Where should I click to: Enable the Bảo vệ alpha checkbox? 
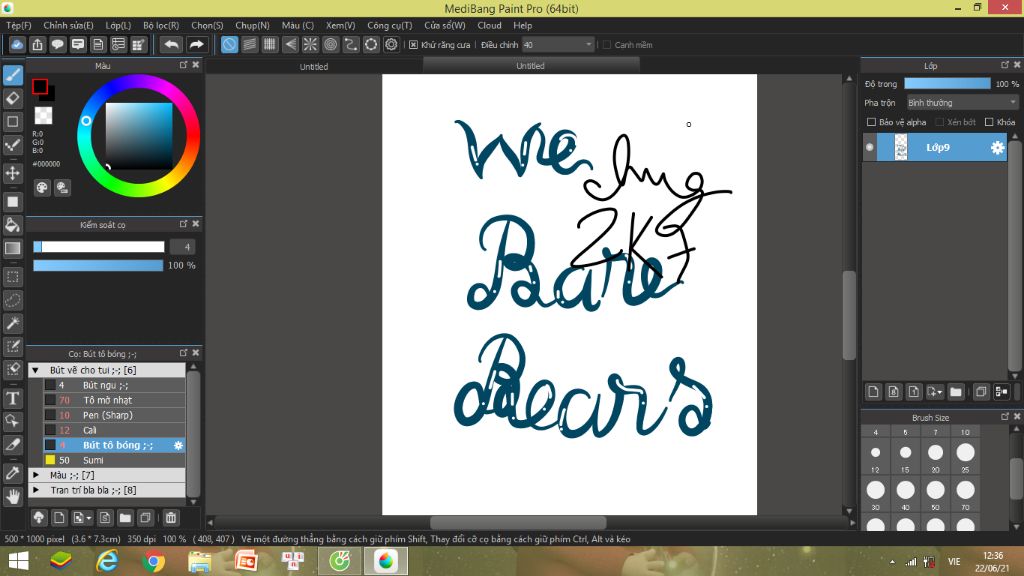(871, 122)
